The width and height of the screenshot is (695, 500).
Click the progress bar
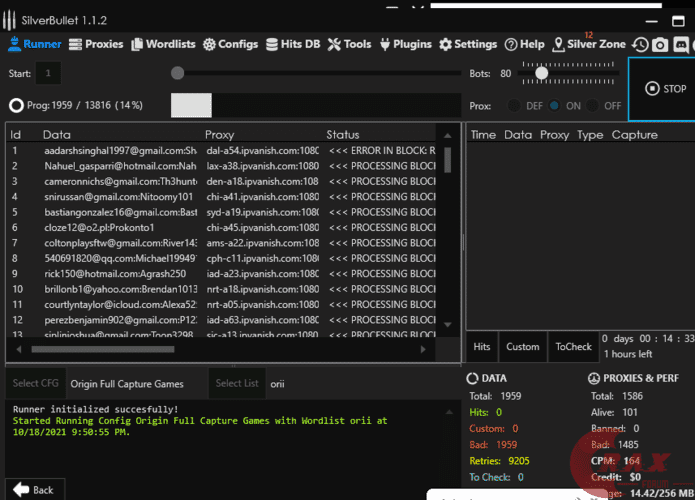pos(316,105)
